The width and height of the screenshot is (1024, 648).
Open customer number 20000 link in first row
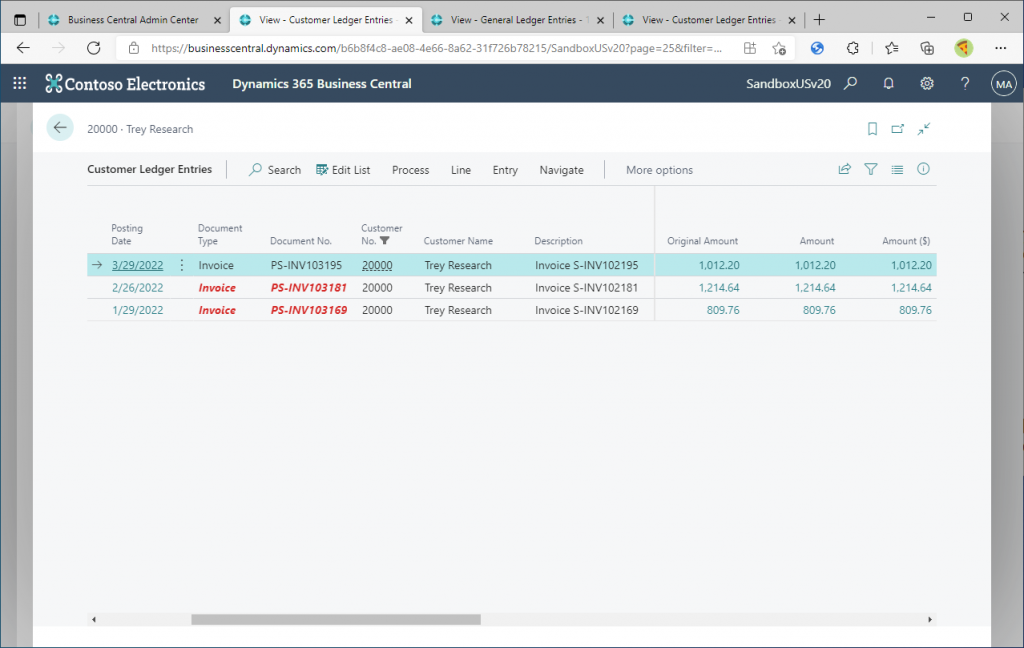[377, 265]
